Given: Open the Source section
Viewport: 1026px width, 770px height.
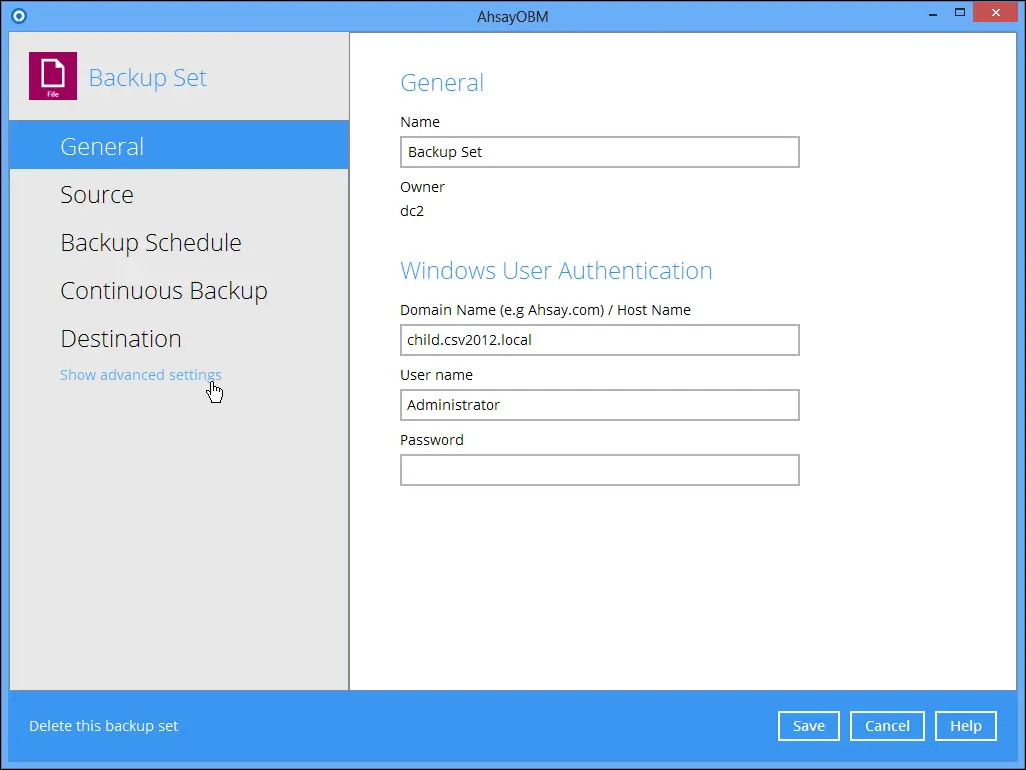Looking at the screenshot, I should [x=97, y=195].
